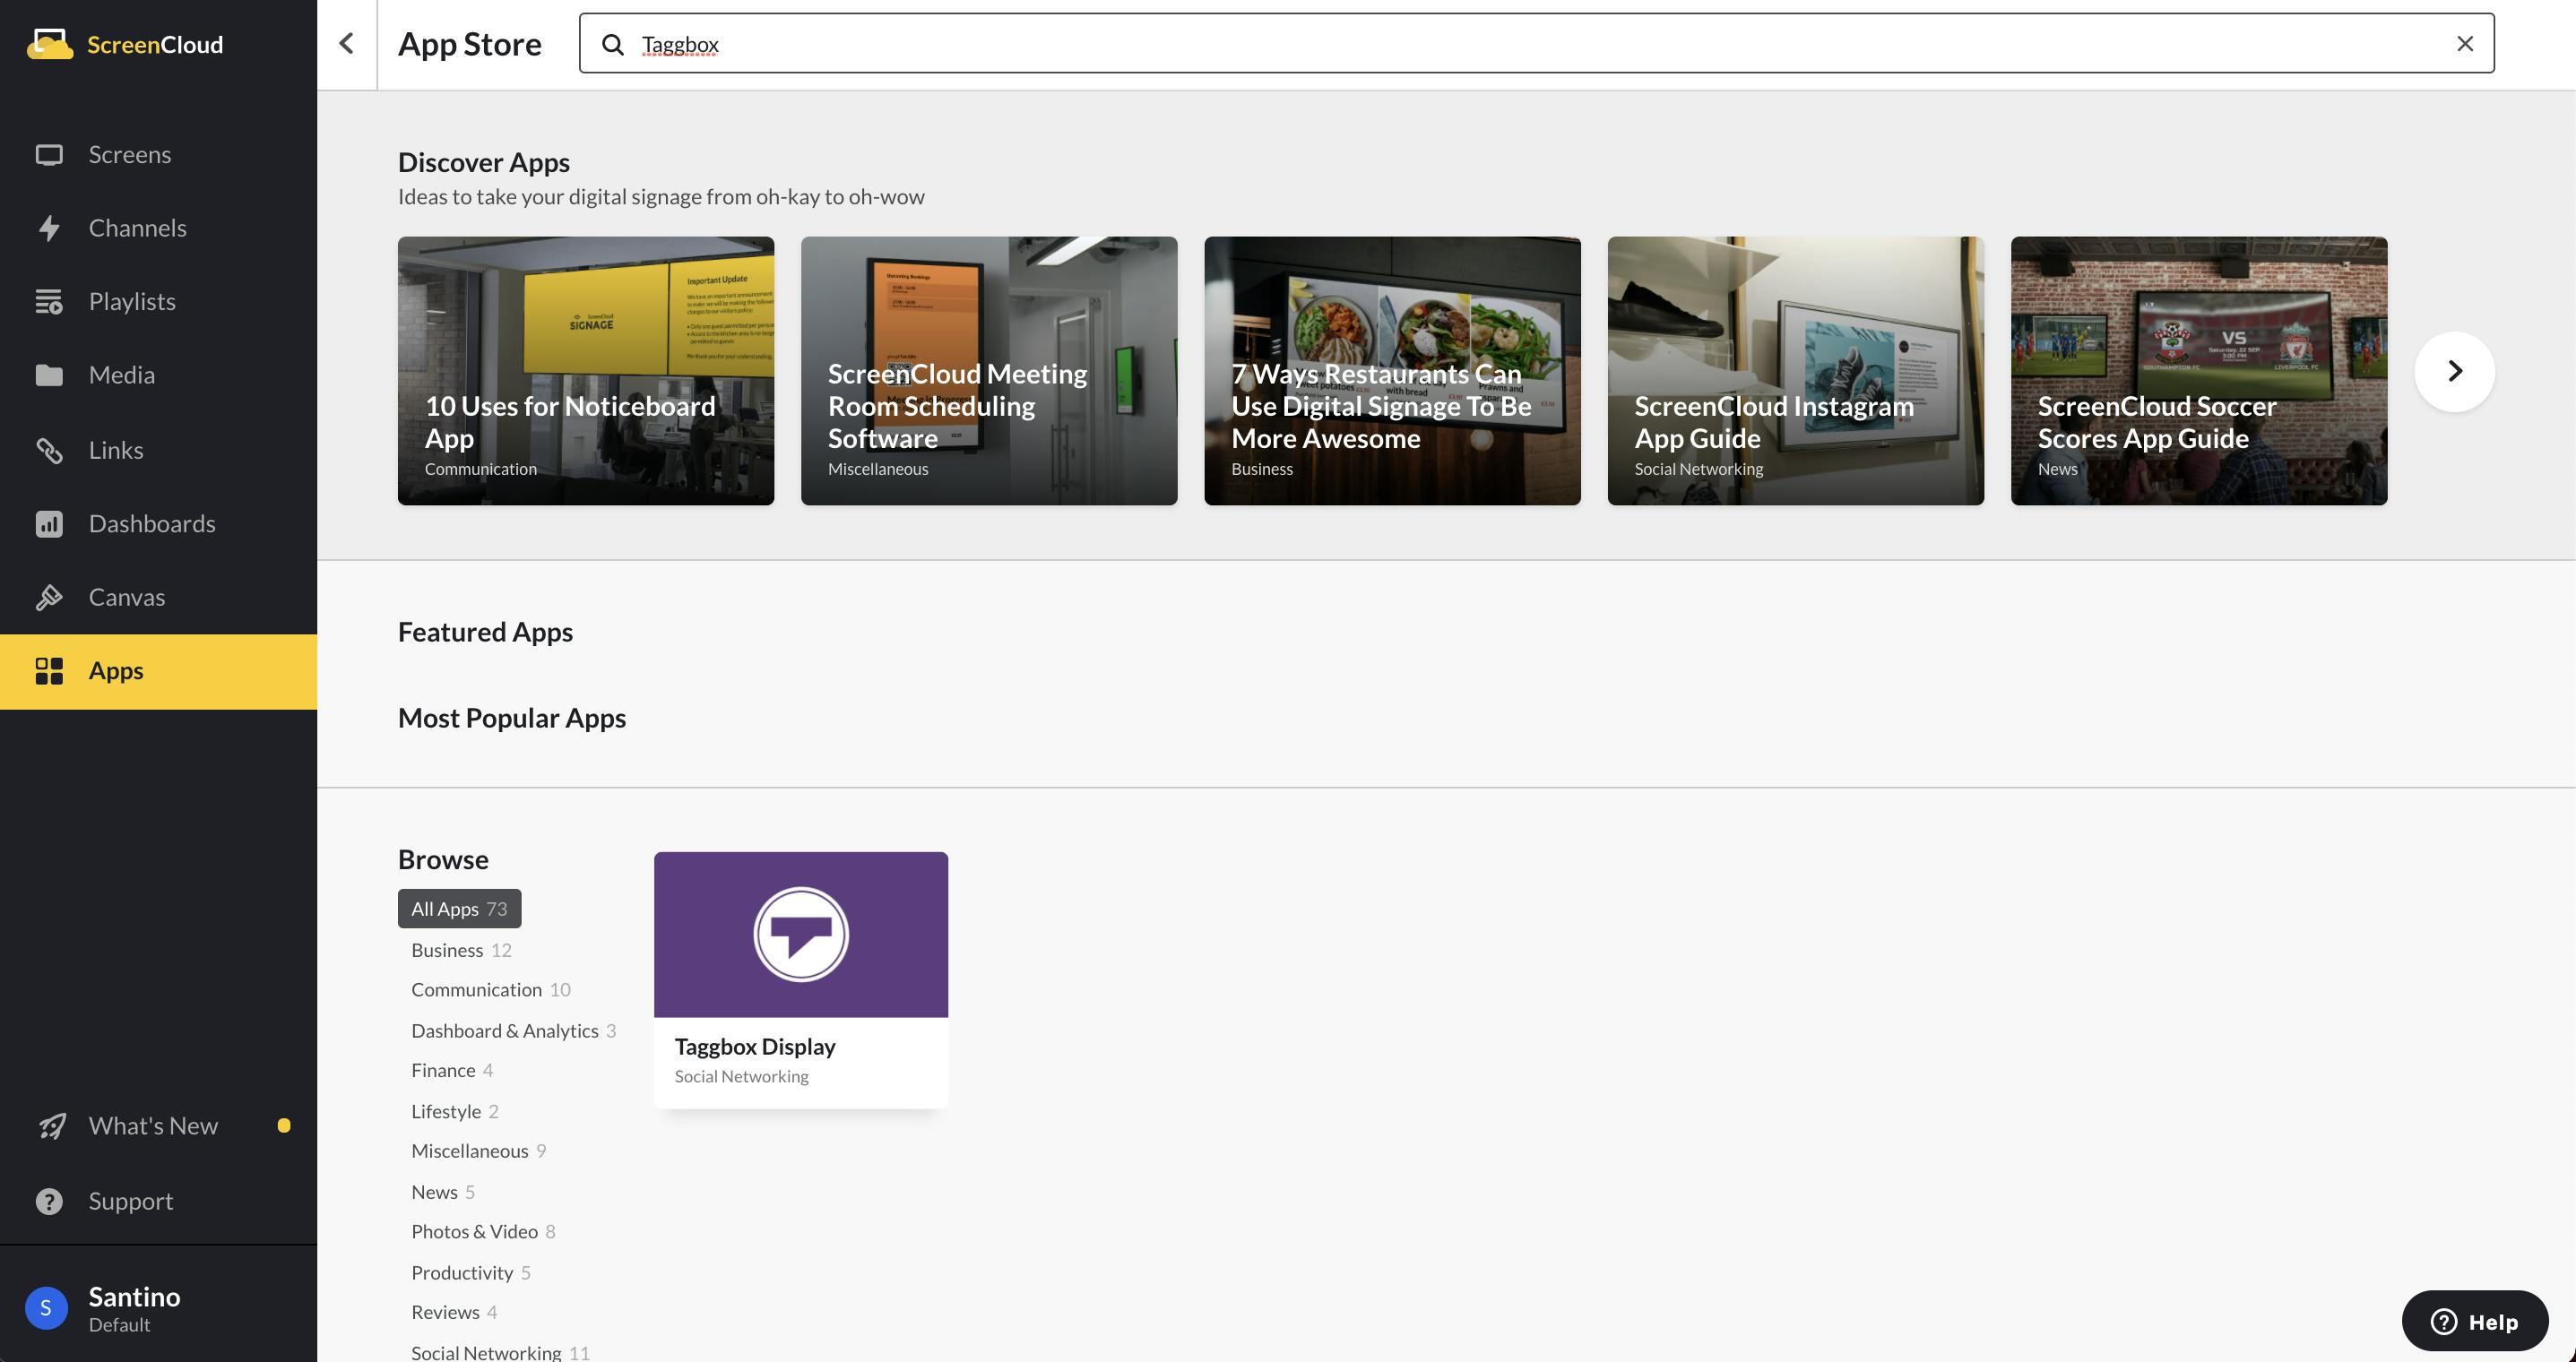Click the Apps grid icon
The height and width of the screenshot is (1362, 2576).
49,671
